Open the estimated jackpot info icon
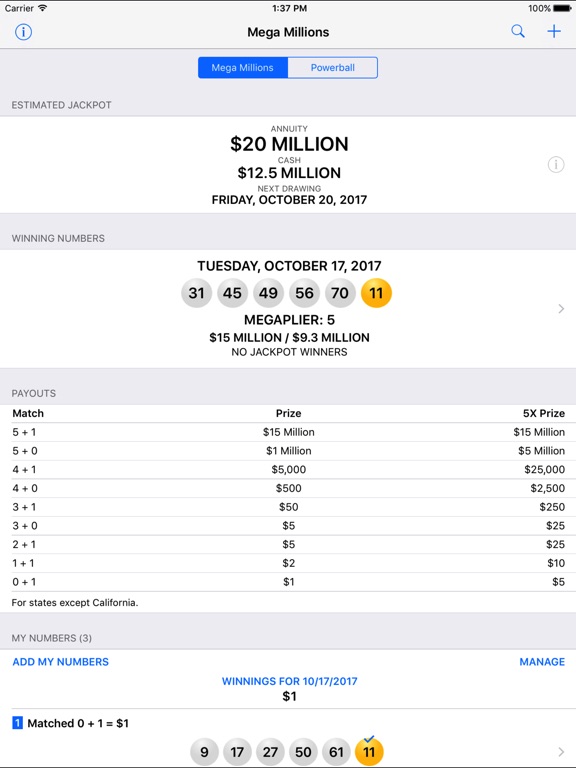576x768 pixels. 555,165
